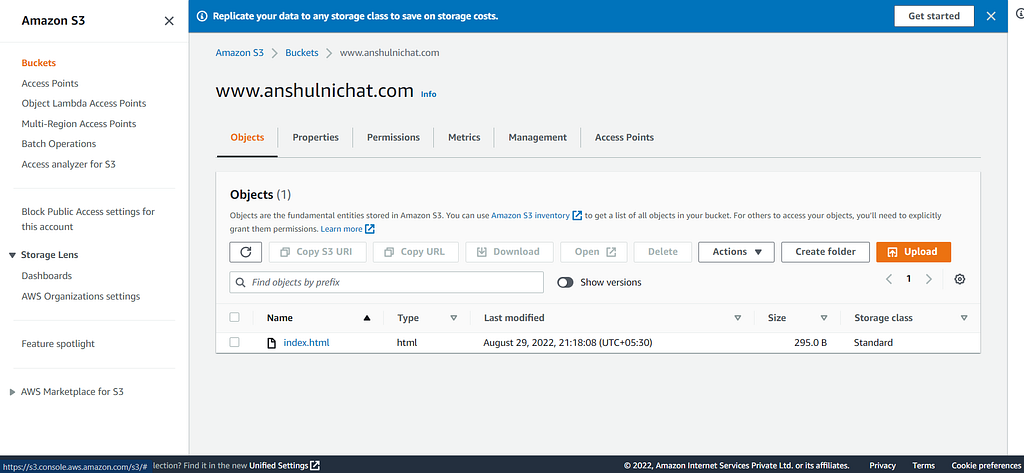Click the Privacy footer link
Screen dimensions: 1024x473
click(x=882, y=466)
